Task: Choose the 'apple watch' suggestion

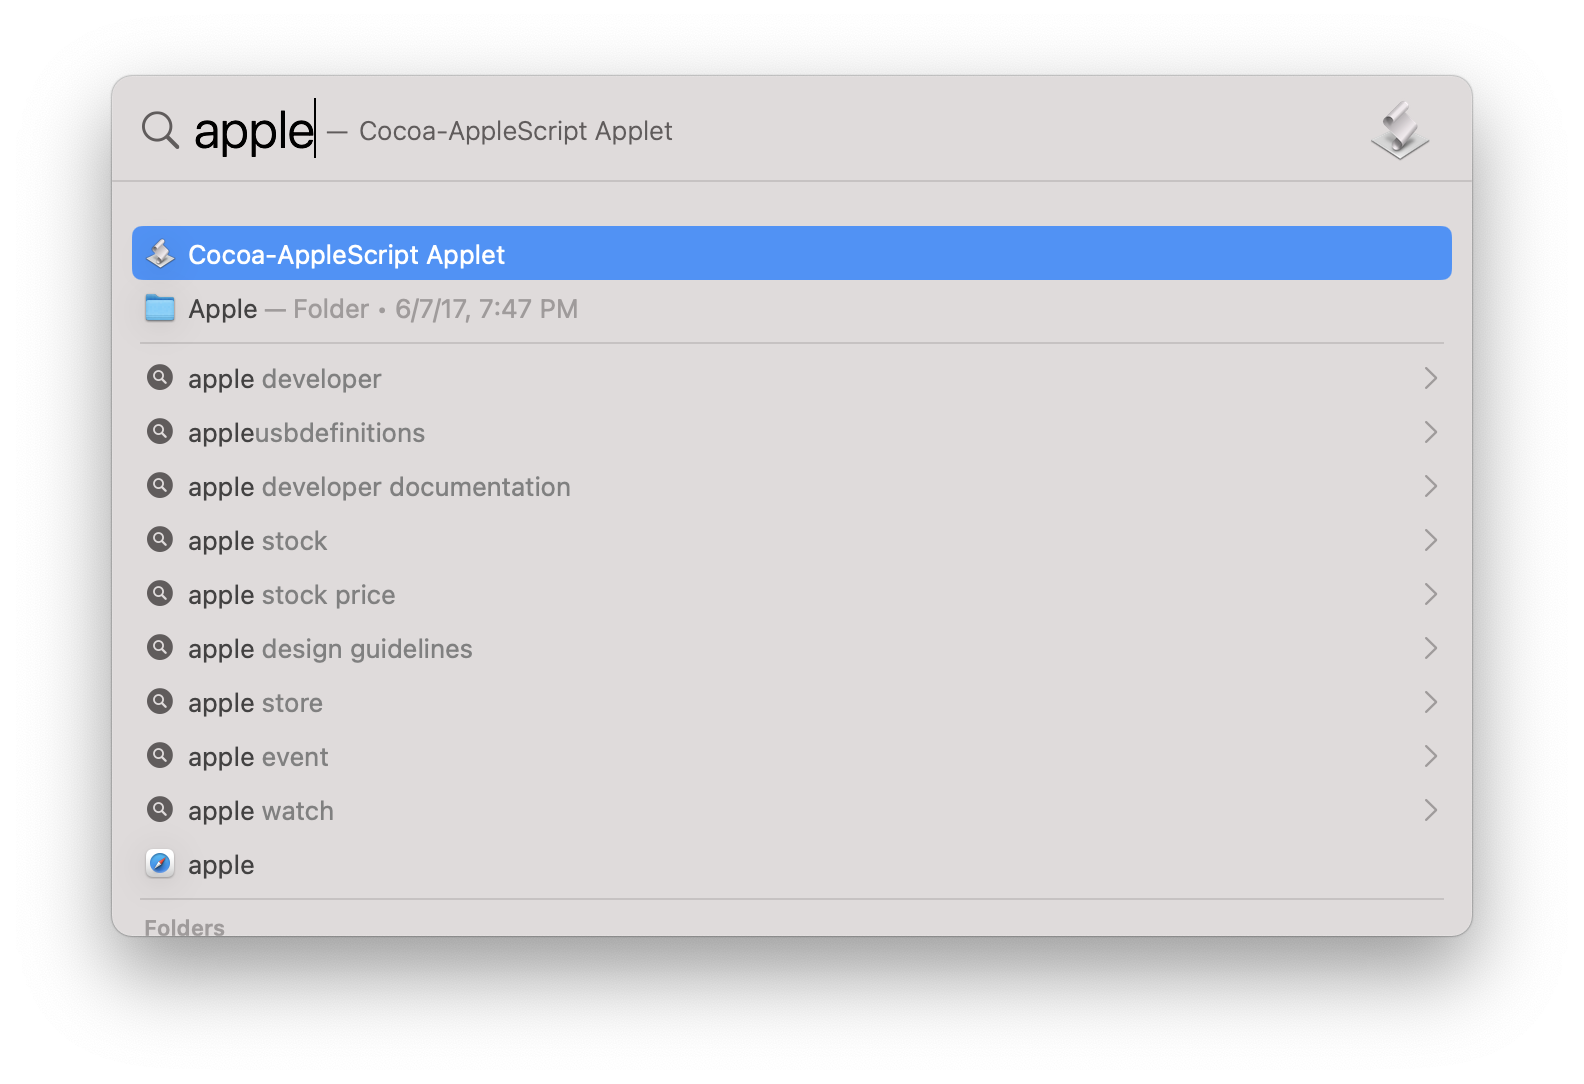Action: tap(792, 810)
